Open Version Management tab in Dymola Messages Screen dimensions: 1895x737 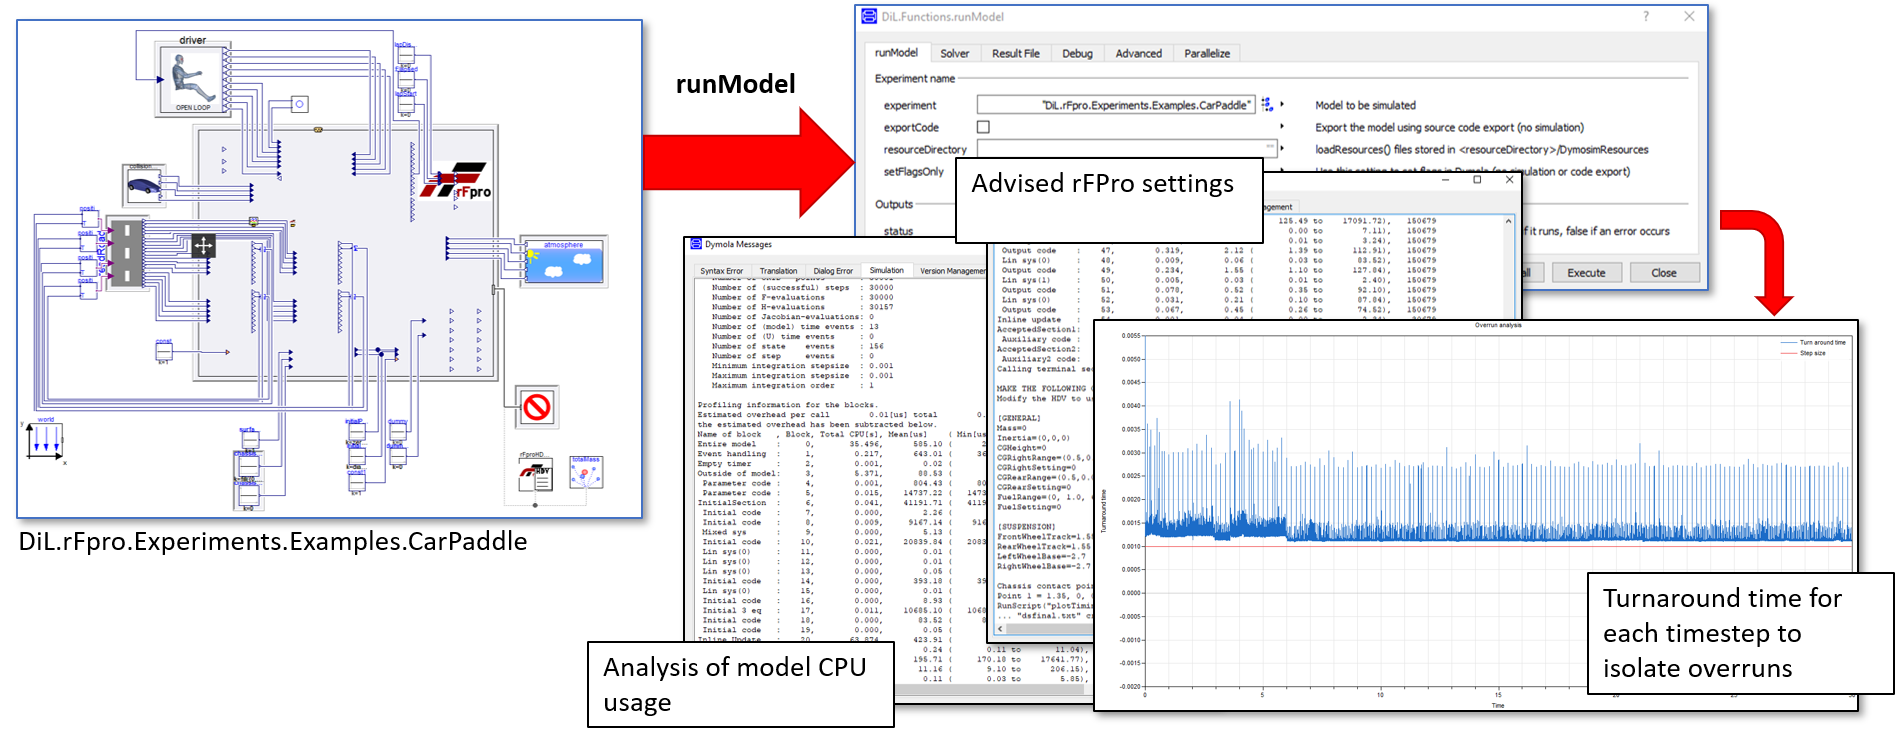[x=952, y=271]
